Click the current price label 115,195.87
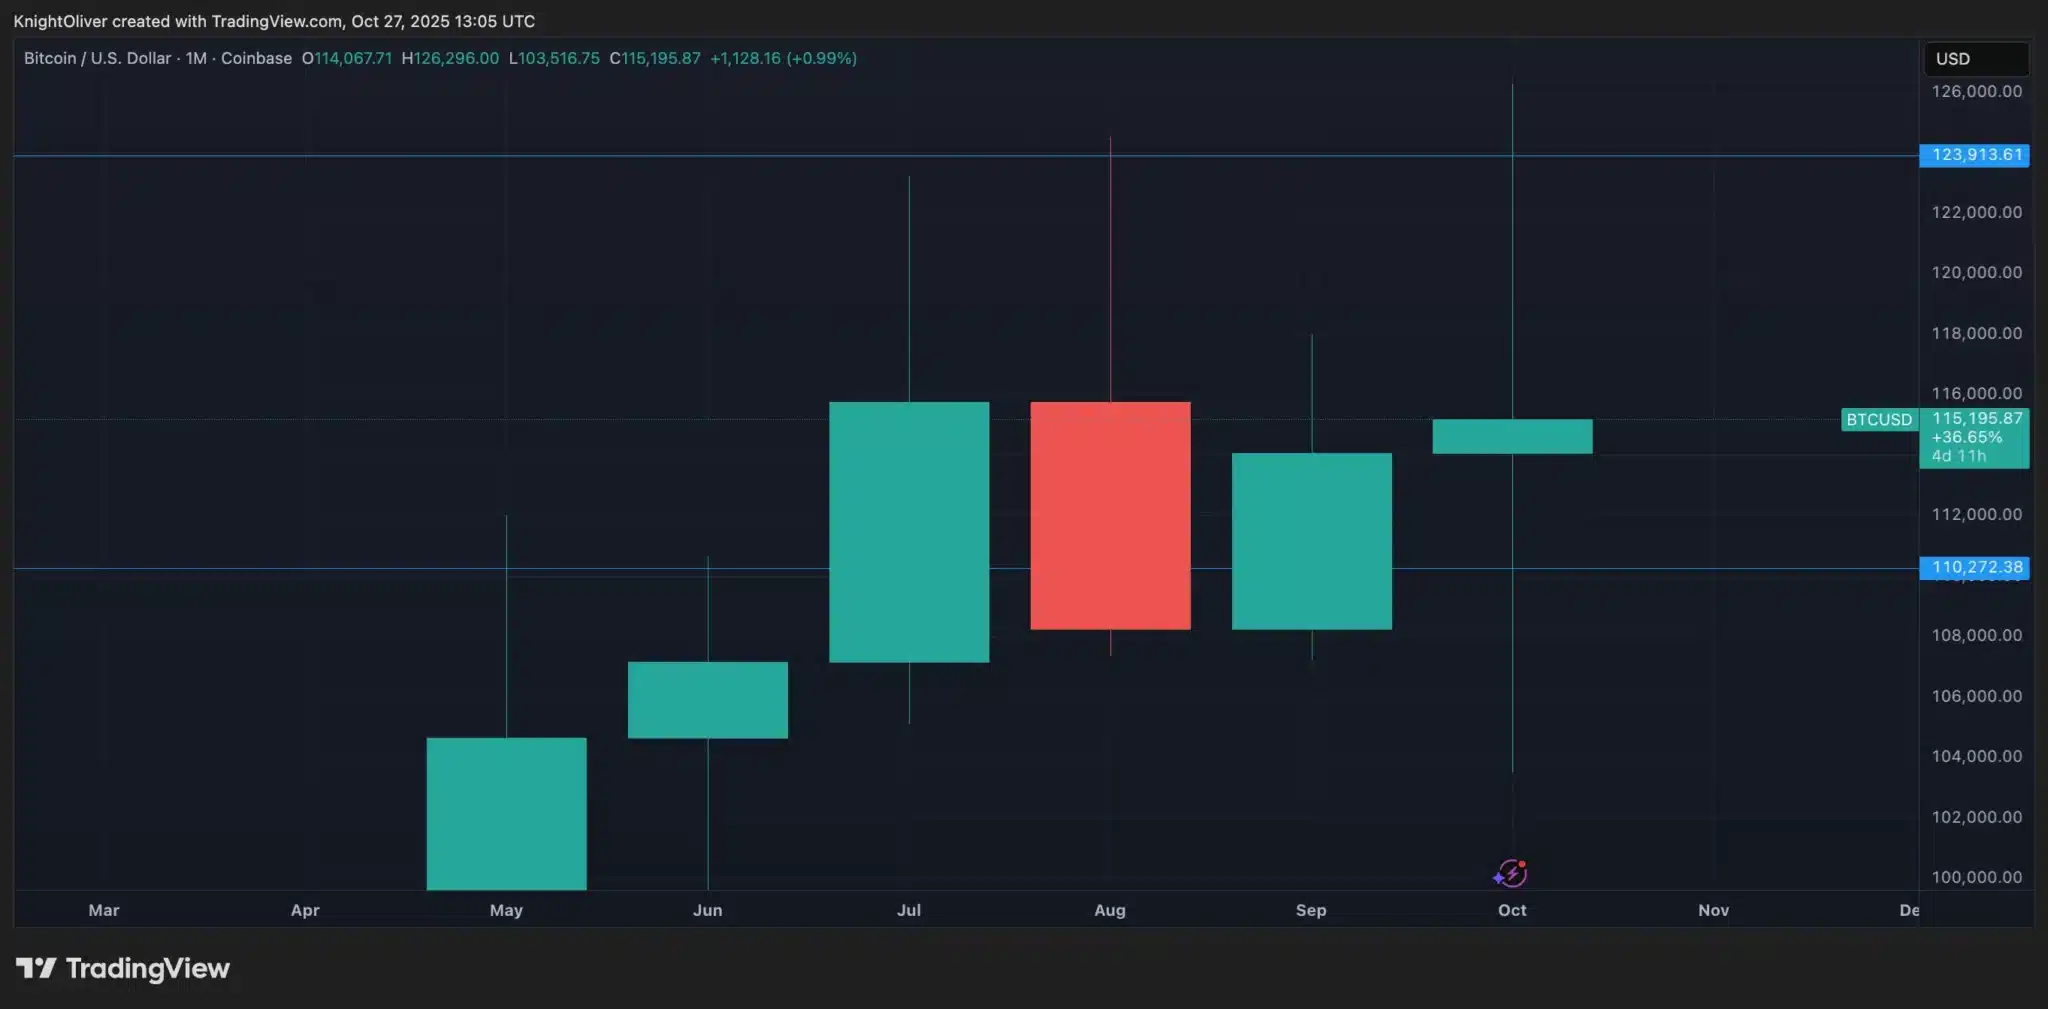Screen dimensions: 2048x1009 click(1977, 419)
